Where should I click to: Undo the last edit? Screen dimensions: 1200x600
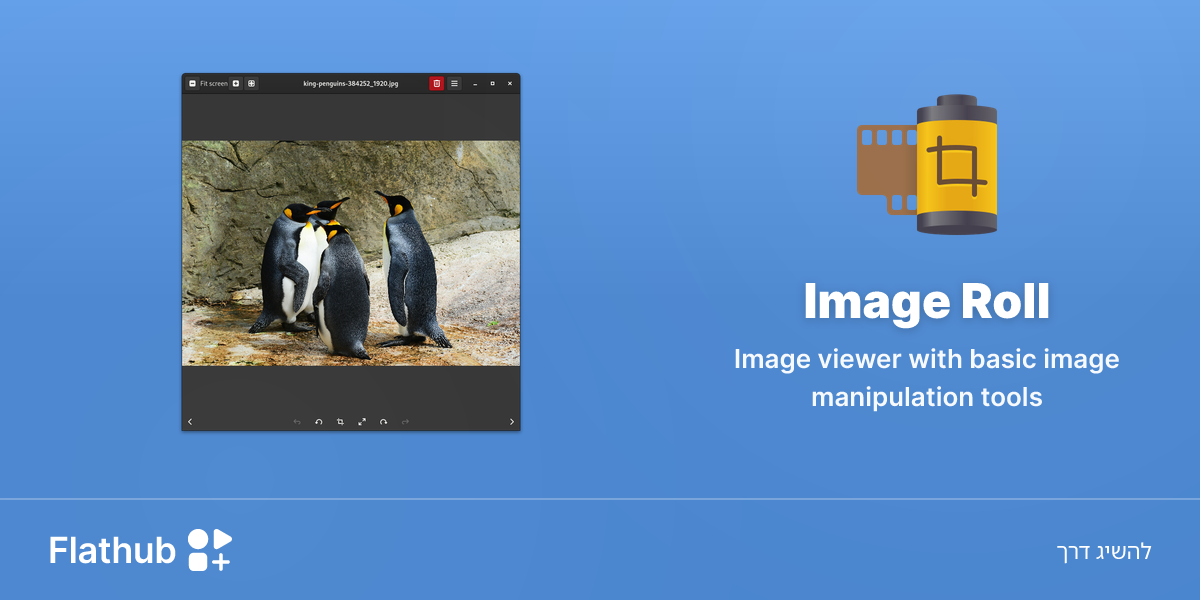point(297,422)
